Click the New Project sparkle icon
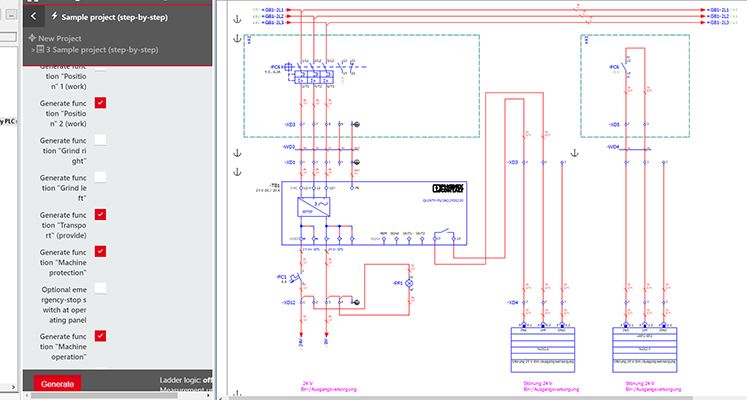Screen dimensions: 747x400 tap(32, 38)
